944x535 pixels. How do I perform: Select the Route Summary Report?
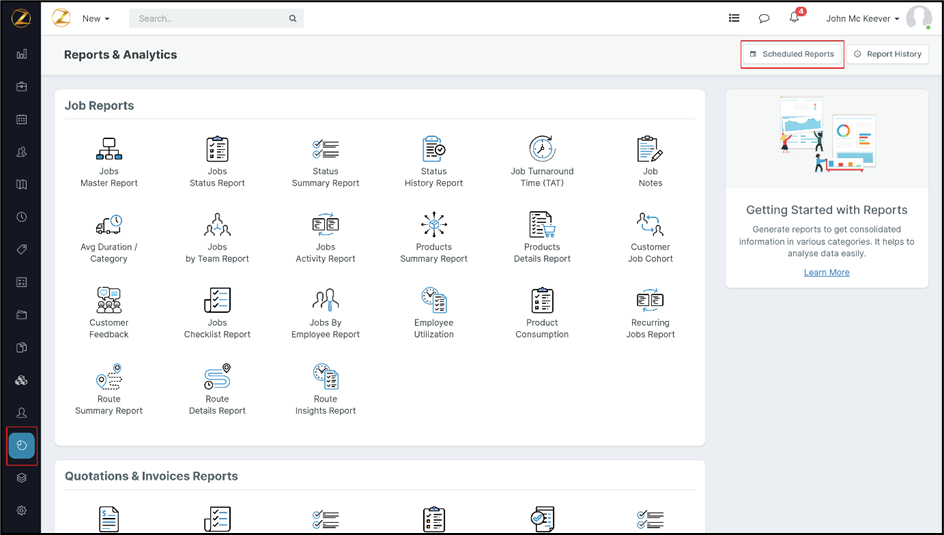click(109, 390)
